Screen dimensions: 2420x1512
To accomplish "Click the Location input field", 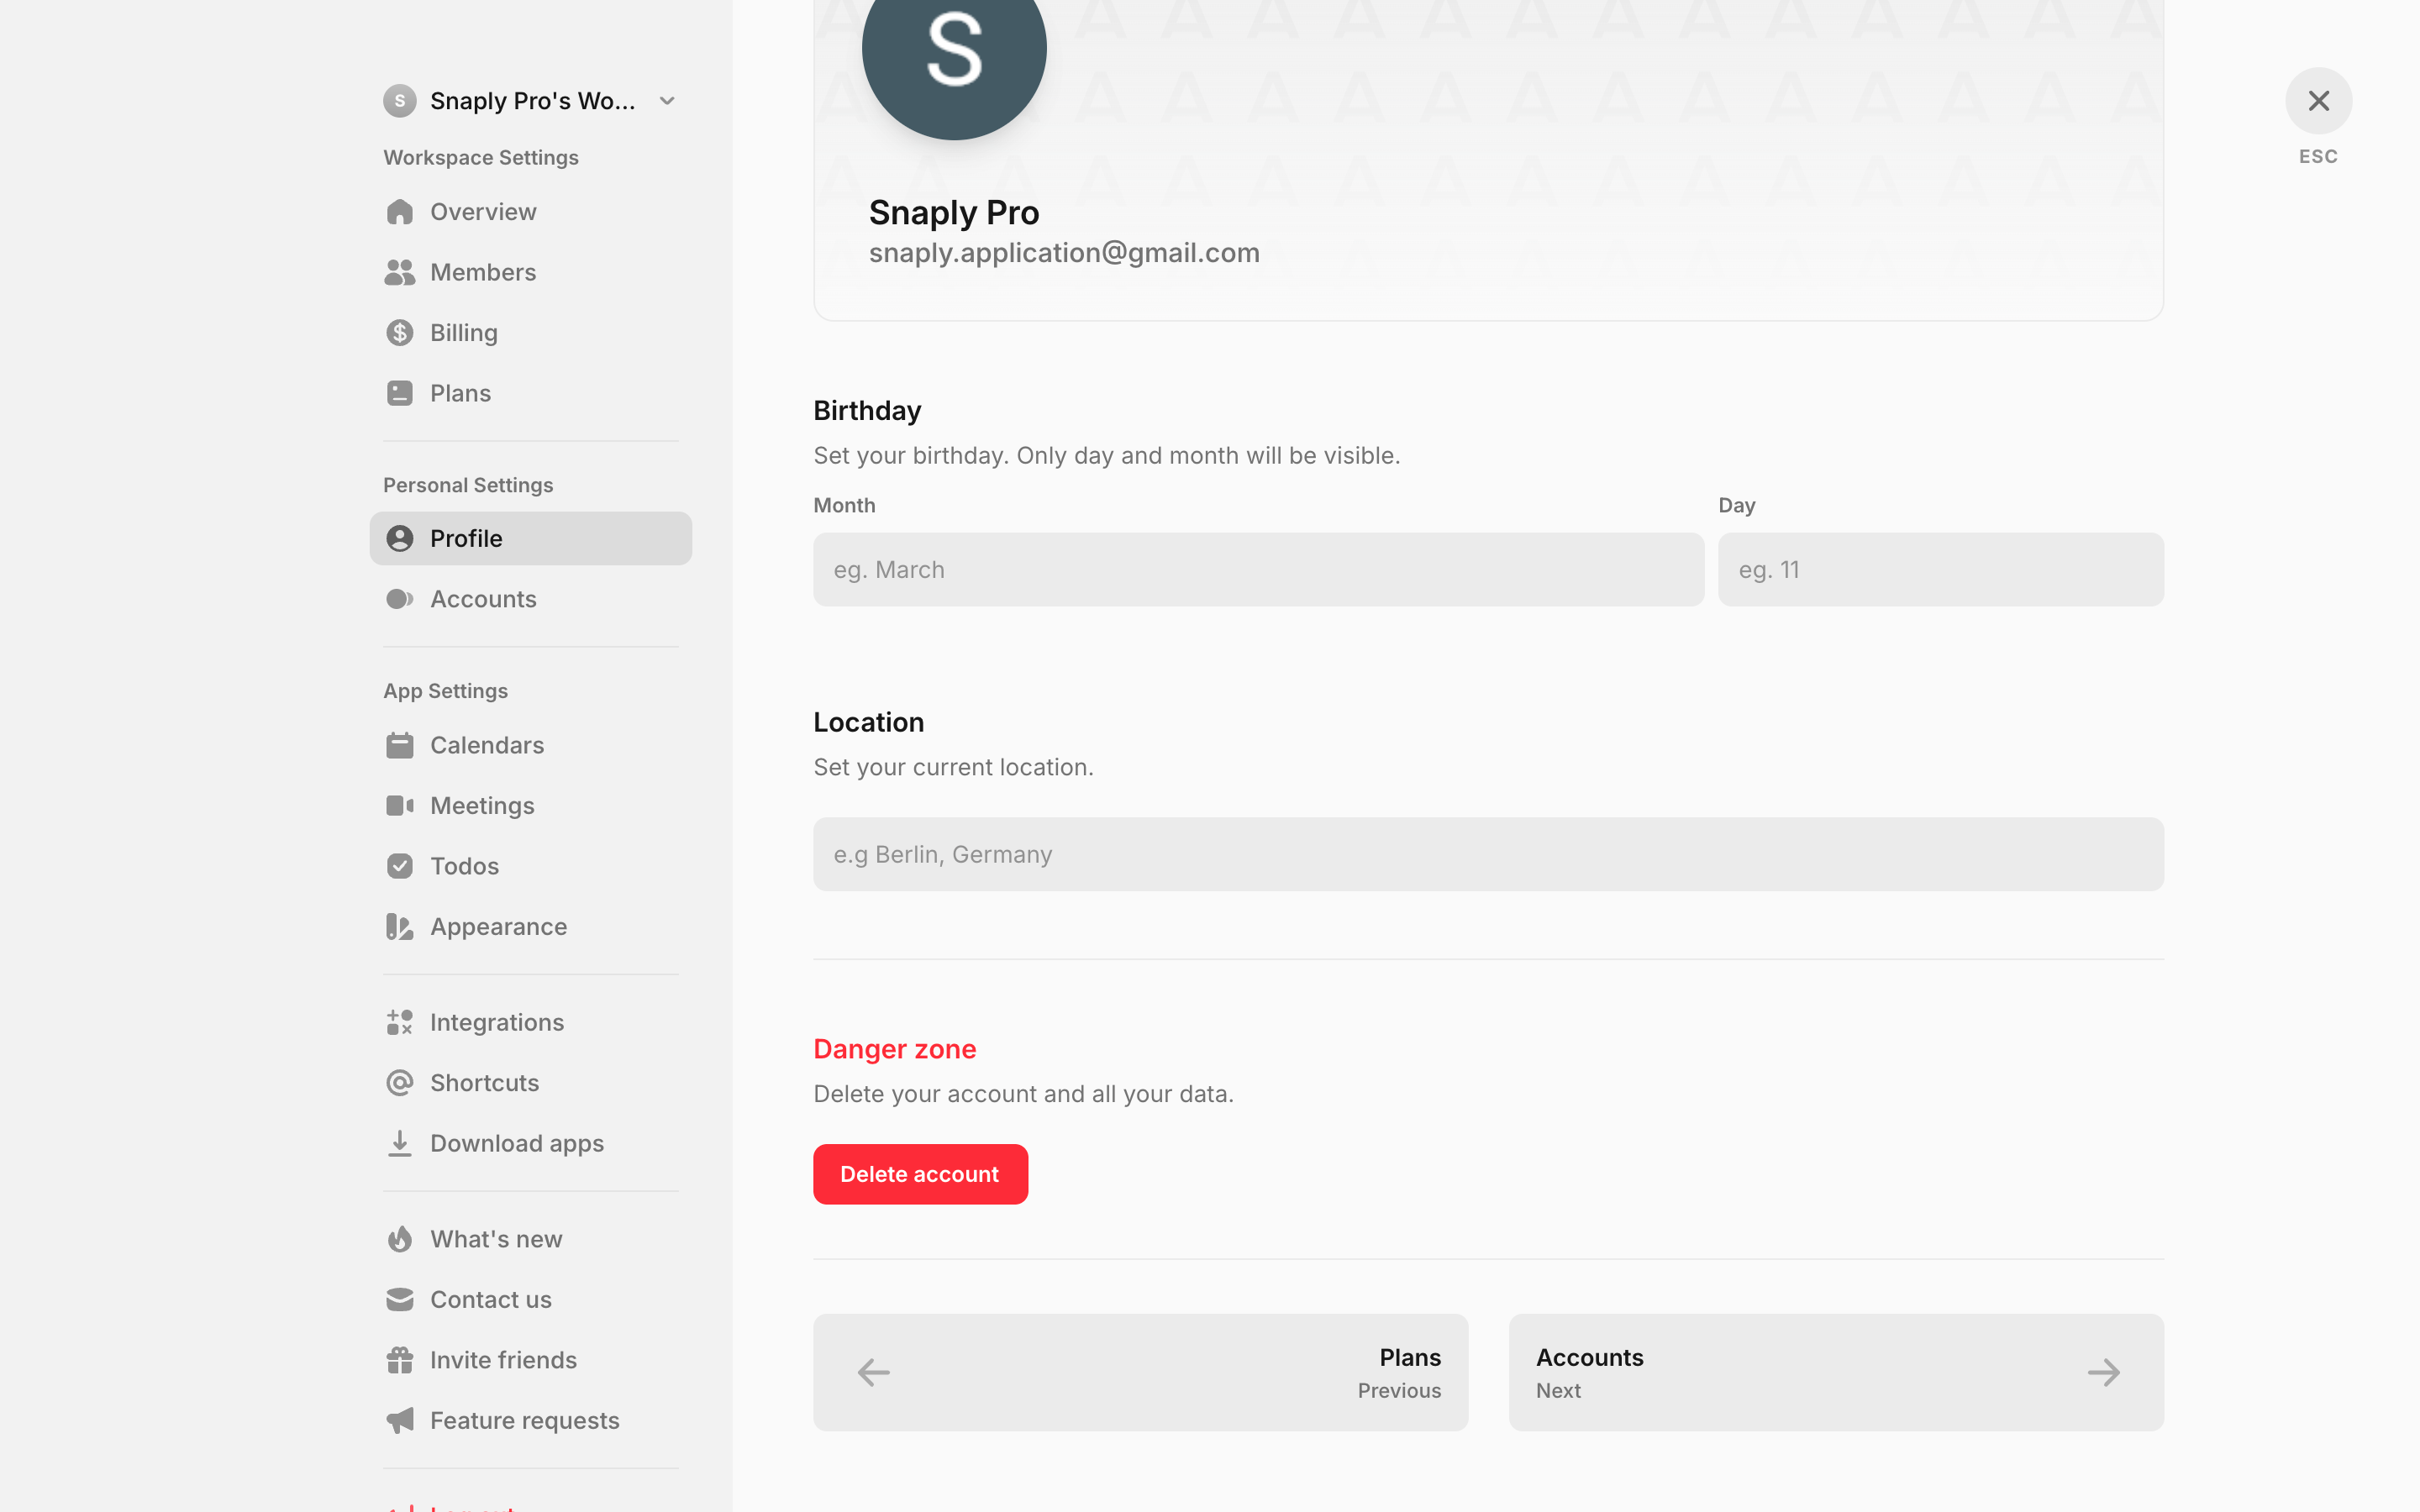I will [x=1488, y=854].
